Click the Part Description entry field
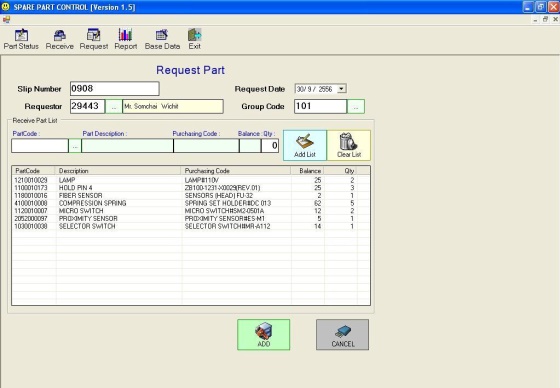 click(x=128, y=146)
